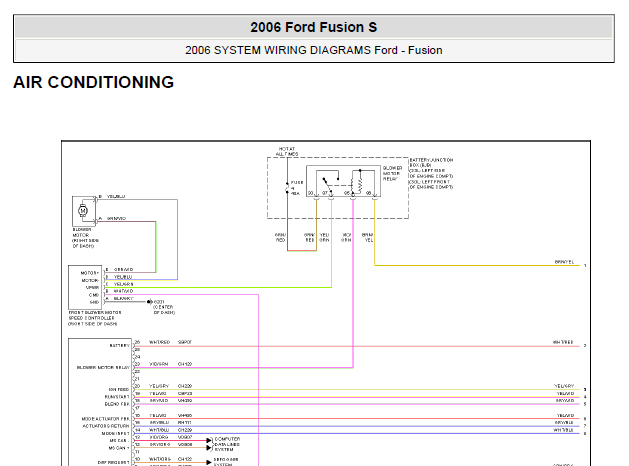Click the "MS CAN +" pin label
This screenshot has height=466, width=629.
pos(119,448)
